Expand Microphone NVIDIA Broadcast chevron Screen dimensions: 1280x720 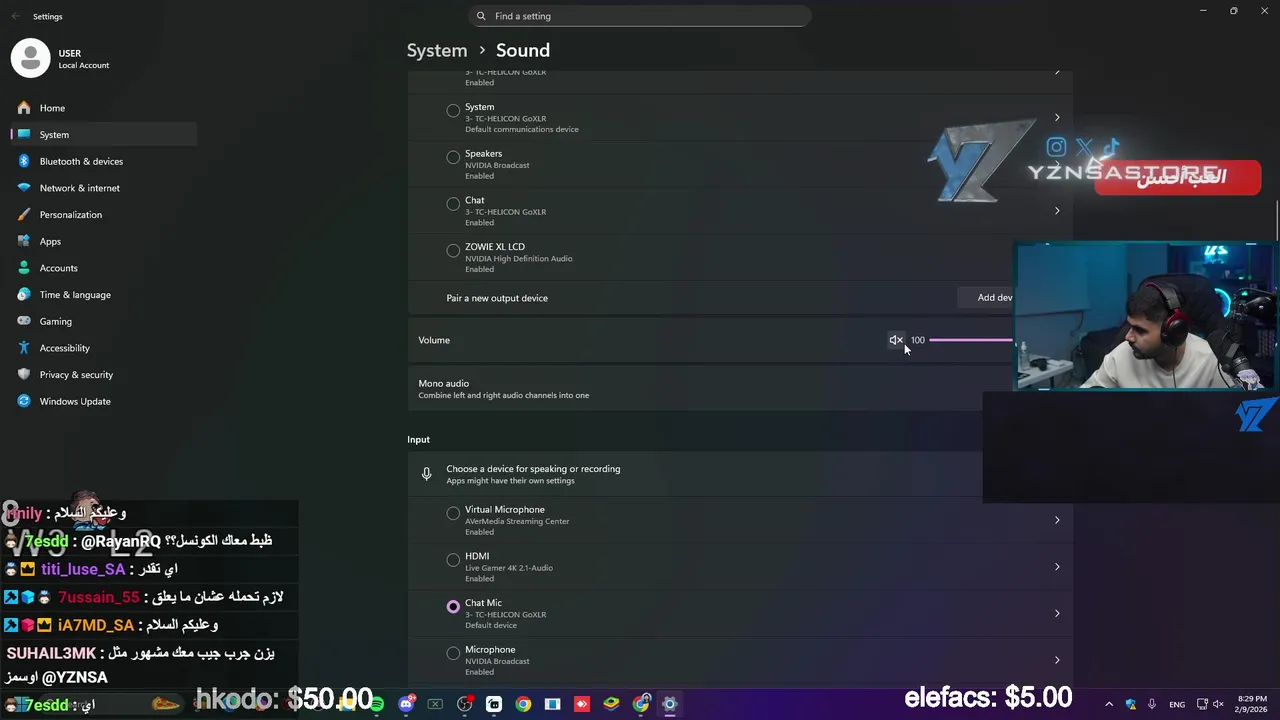(1057, 660)
